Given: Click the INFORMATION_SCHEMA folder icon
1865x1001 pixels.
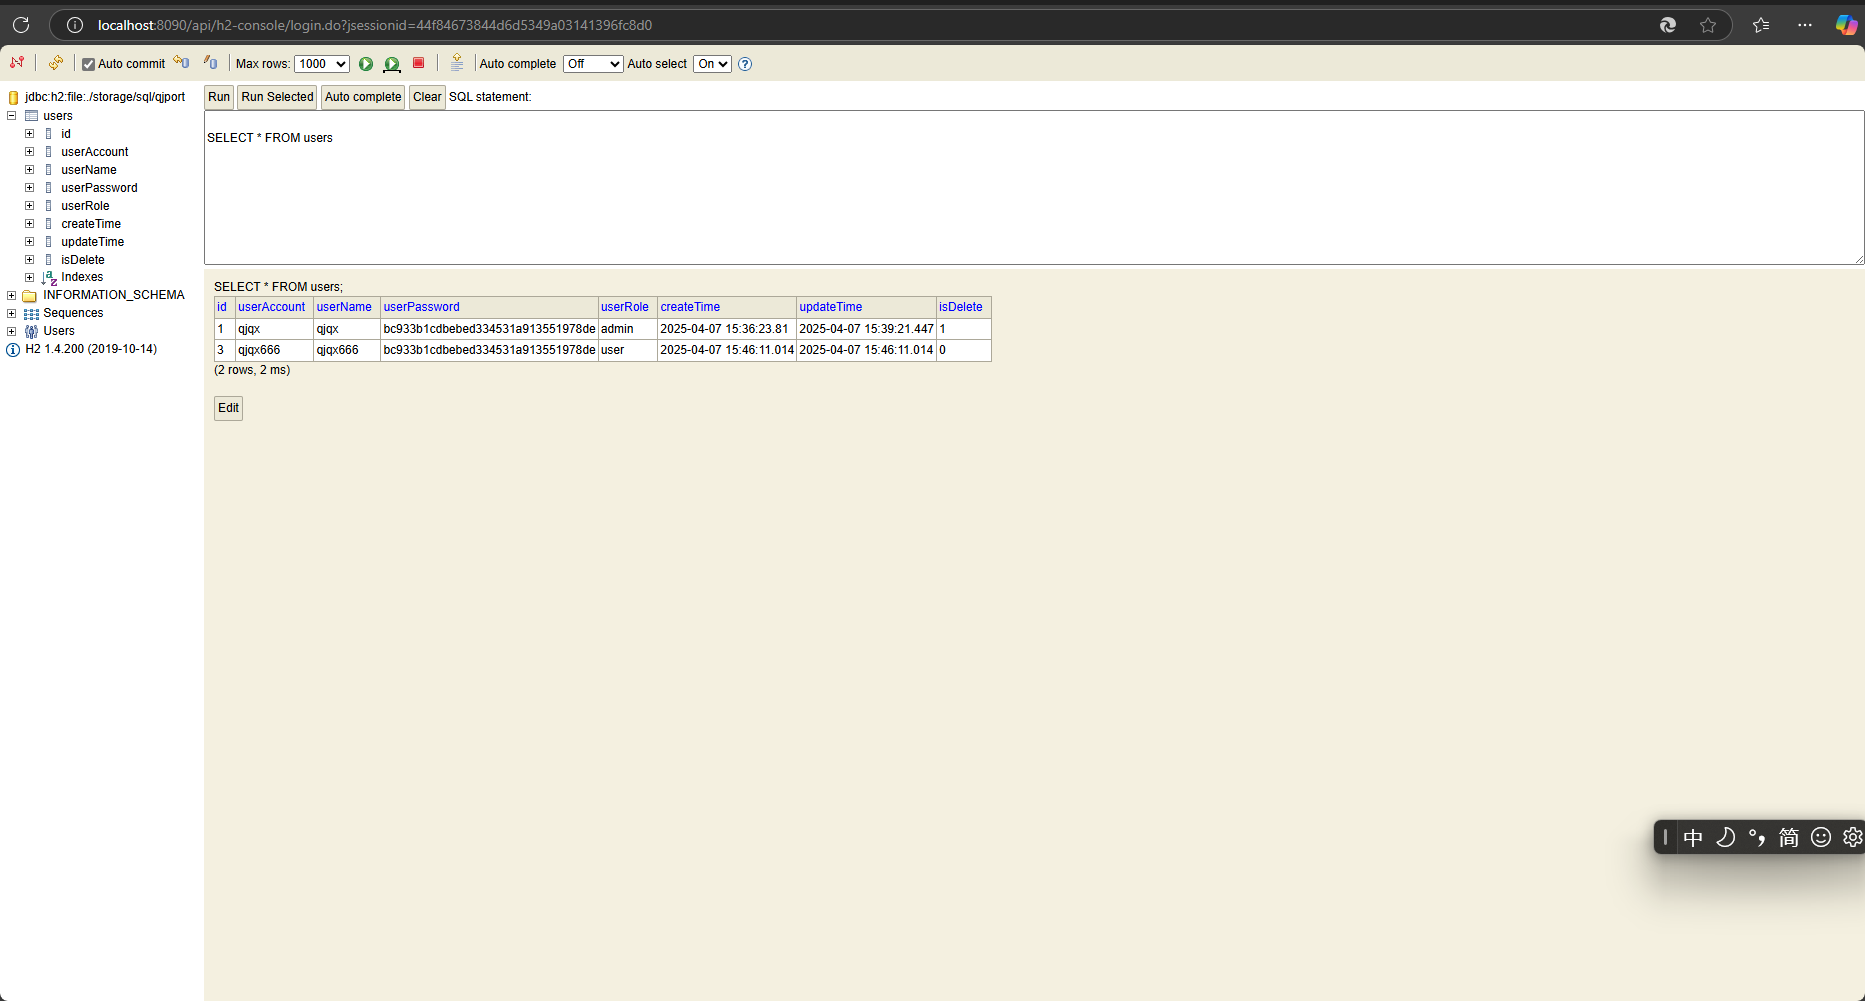Looking at the screenshot, I should tap(30, 296).
